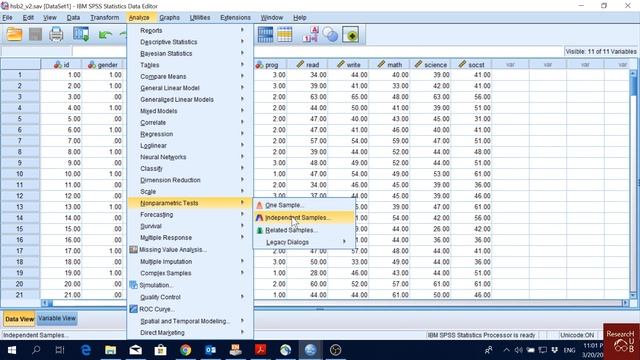Click the ROC Curve menu icon
This screenshot has height=360, width=640.
point(133,309)
